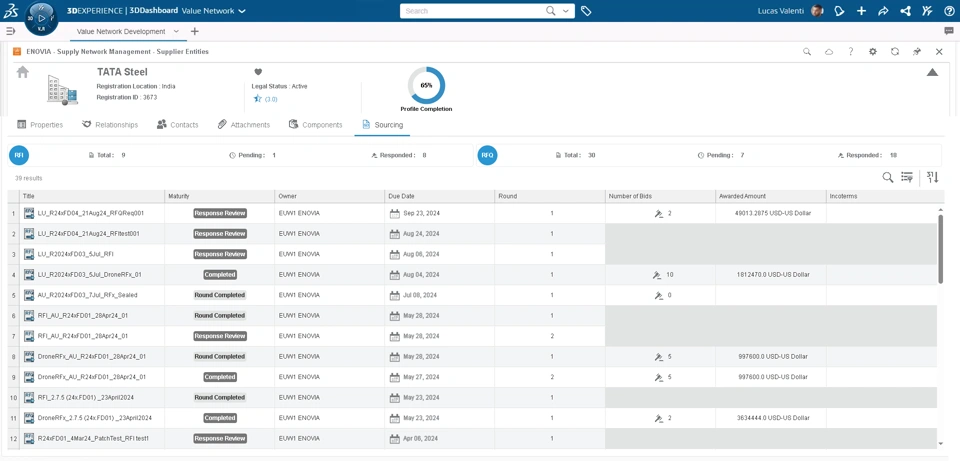This screenshot has height=461, width=960.
Task: Switch to the Properties tab
Action: [x=40, y=125]
